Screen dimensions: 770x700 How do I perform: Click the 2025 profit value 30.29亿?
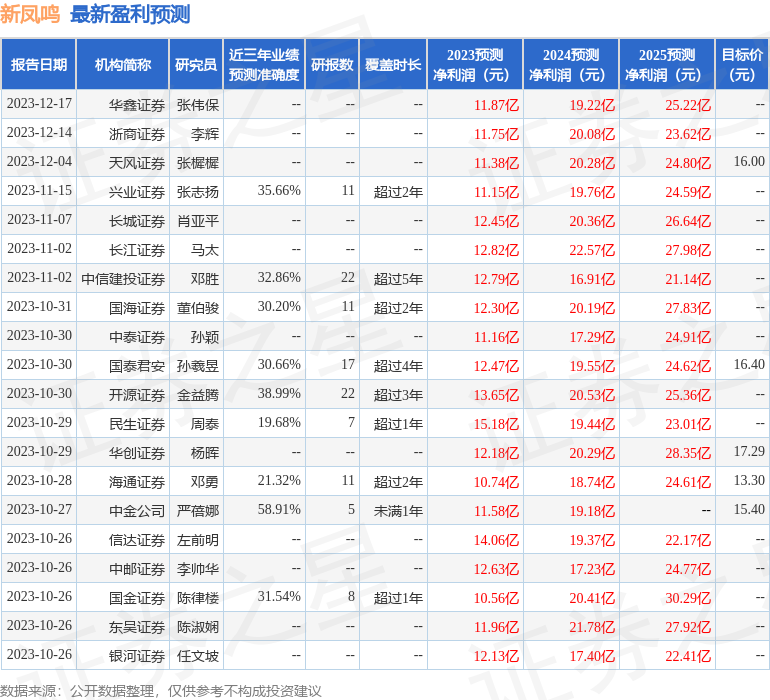click(x=688, y=598)
